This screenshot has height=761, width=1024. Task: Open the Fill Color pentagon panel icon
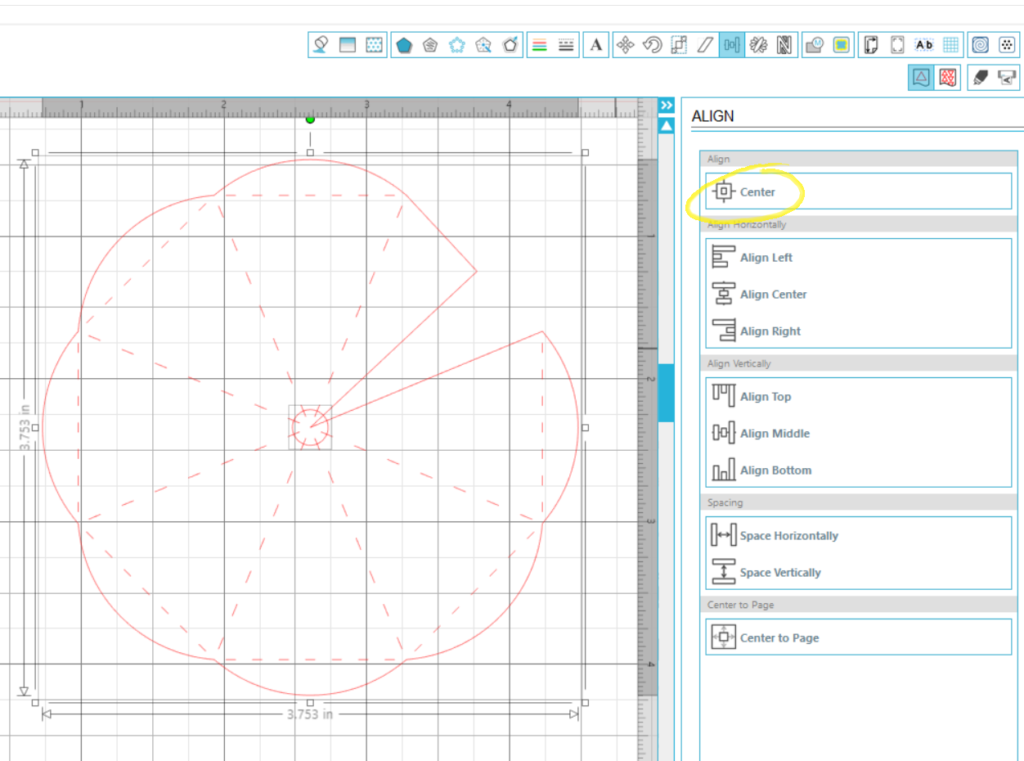(x=404, y=45)
